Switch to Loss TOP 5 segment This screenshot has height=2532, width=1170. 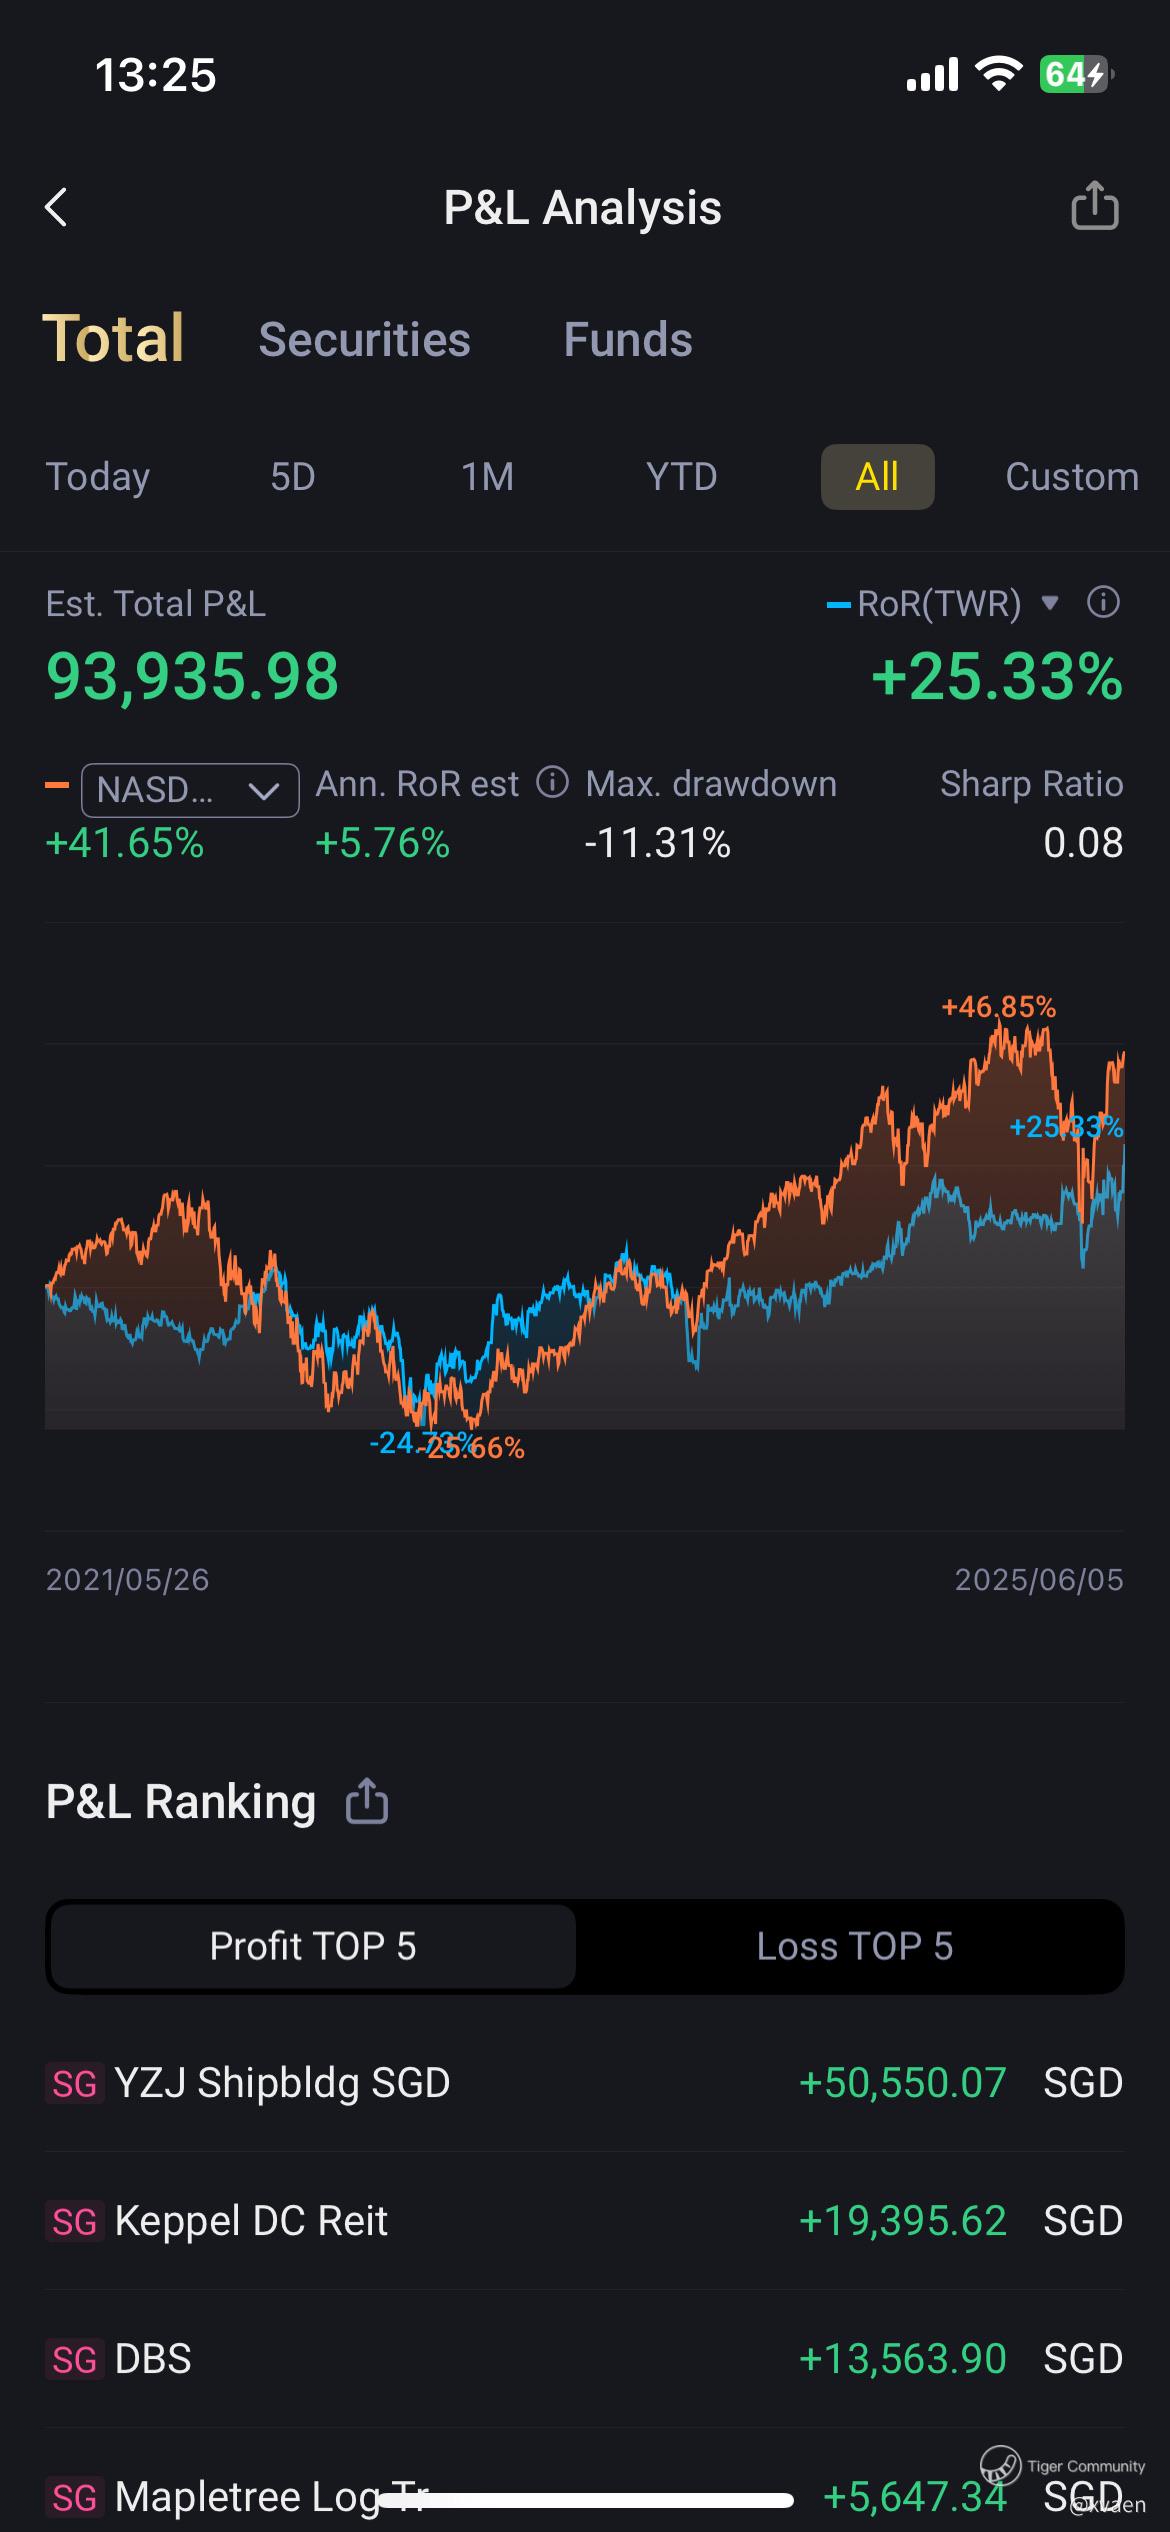854,1946
